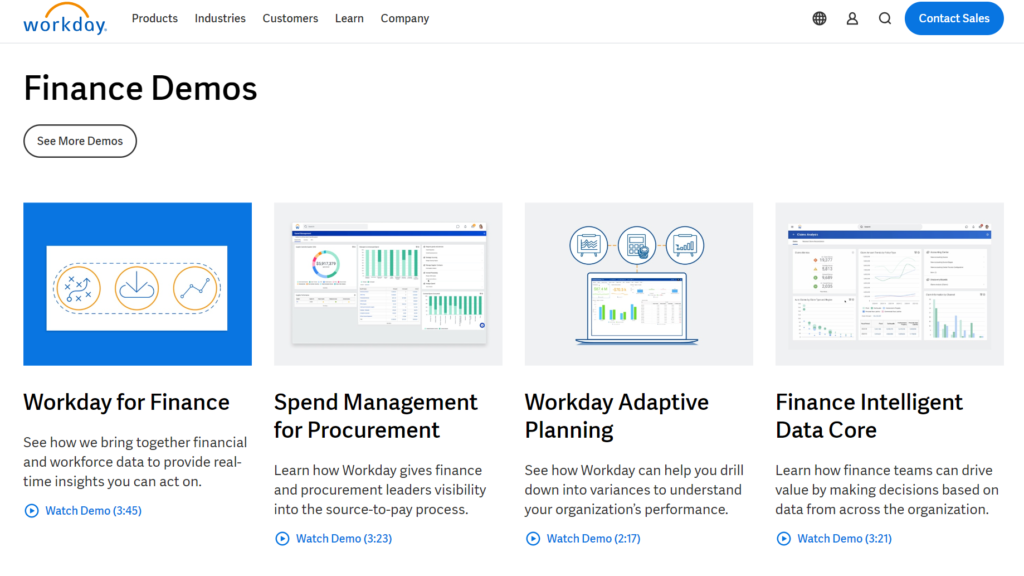Click the playbook strategy icon in Finance thumbnail
This screenshot has height=576, width=1024.
78,288
